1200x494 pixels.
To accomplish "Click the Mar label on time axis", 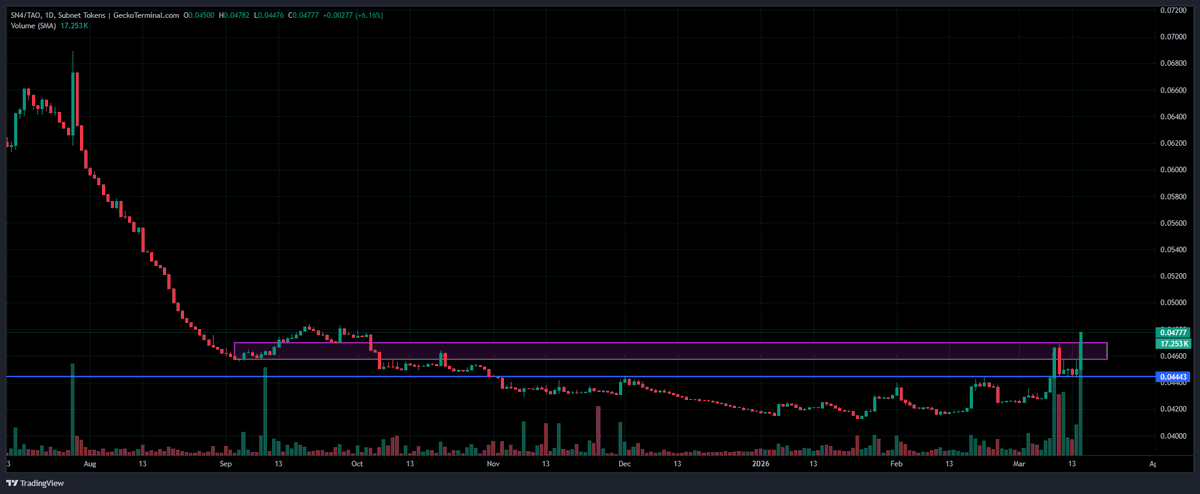I will 1019,465.
